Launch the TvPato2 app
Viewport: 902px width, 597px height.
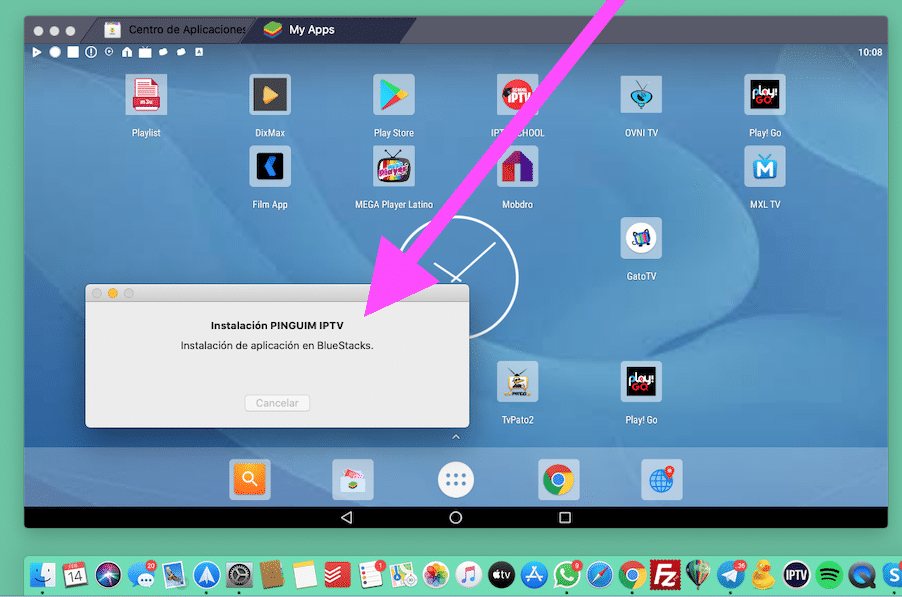pyautogui.click(x=517, y=382)
